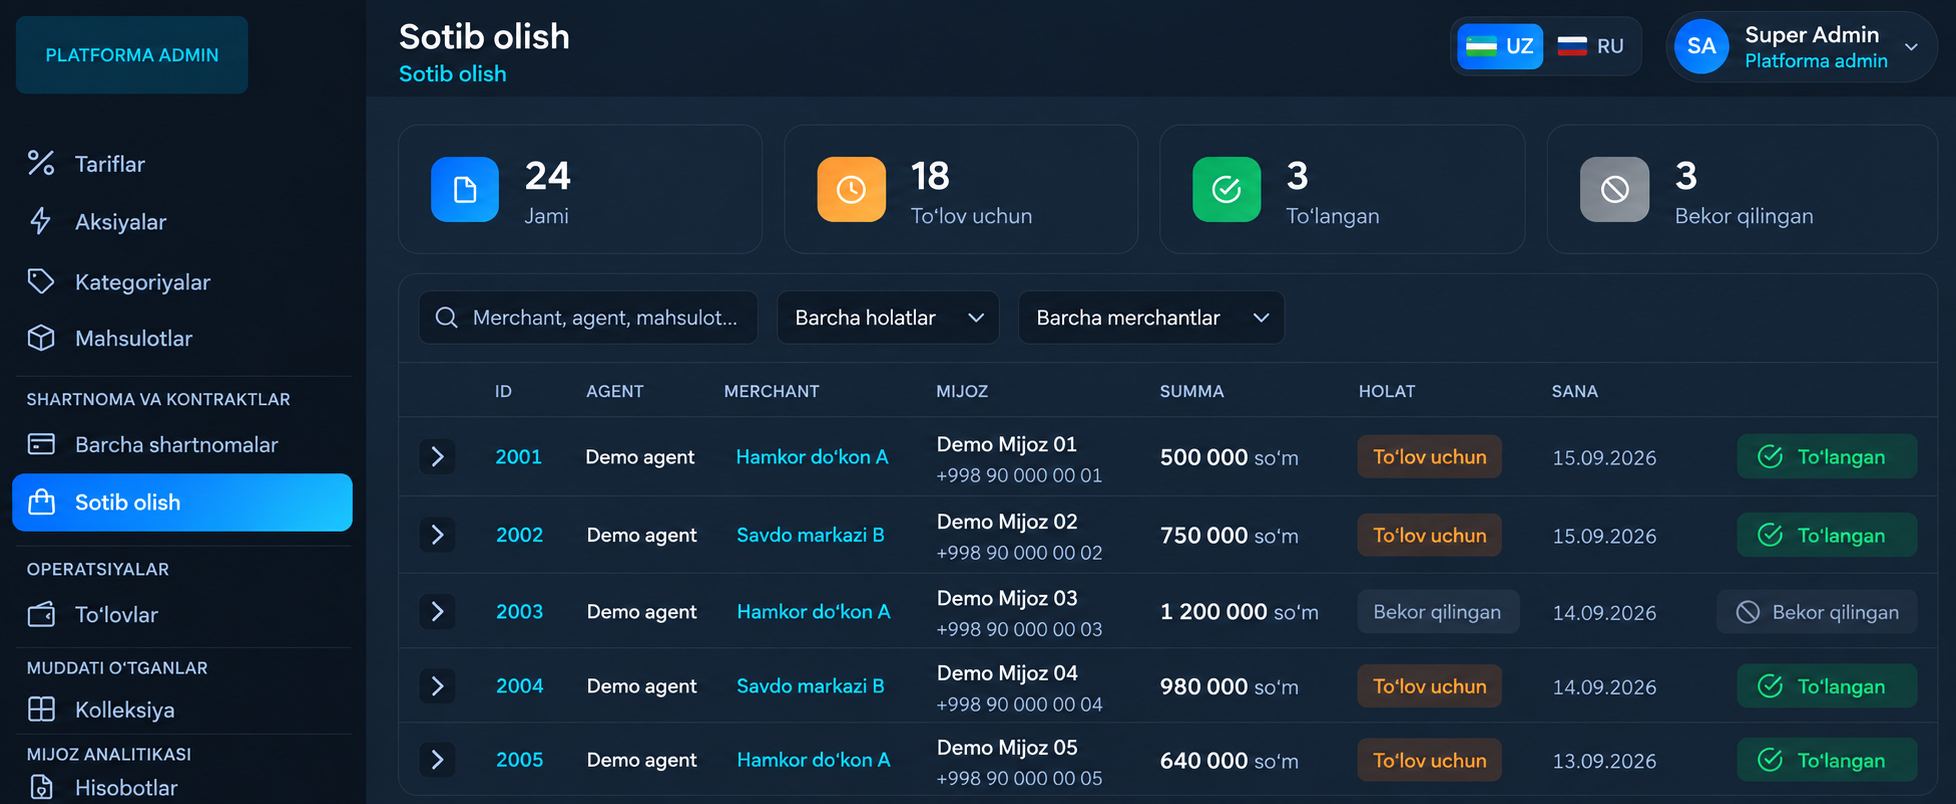Viewport: 1956px width, 804px height.
Task: Expand row 2003 details chevron
Action: pyautogui.click(x=437, y=611)
